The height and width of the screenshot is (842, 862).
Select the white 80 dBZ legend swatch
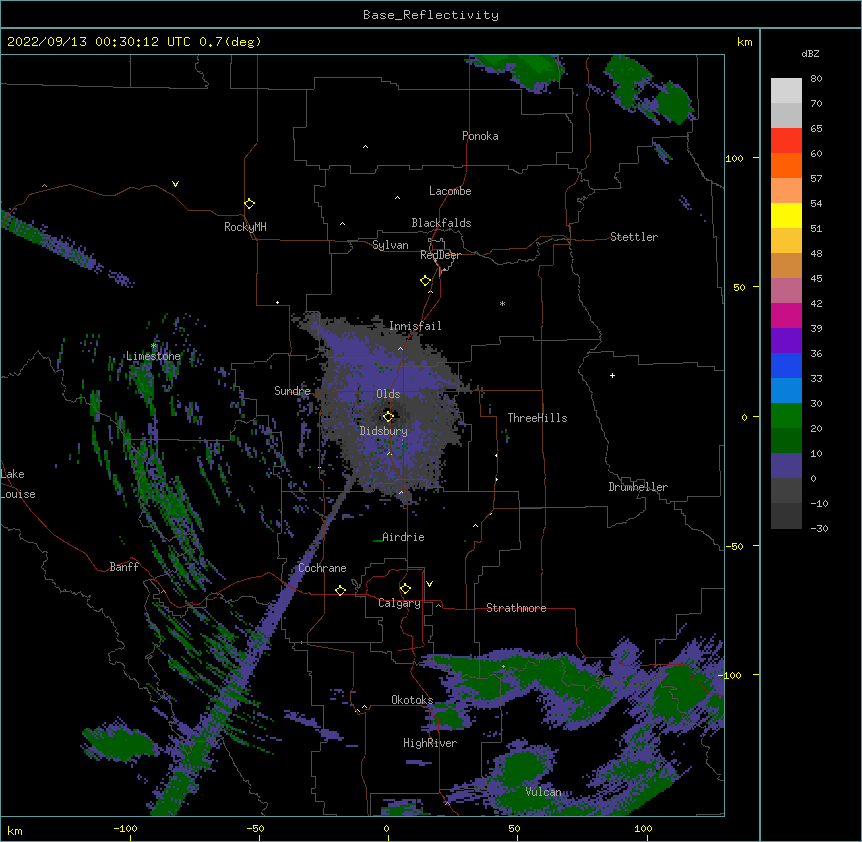pos(786,90)
